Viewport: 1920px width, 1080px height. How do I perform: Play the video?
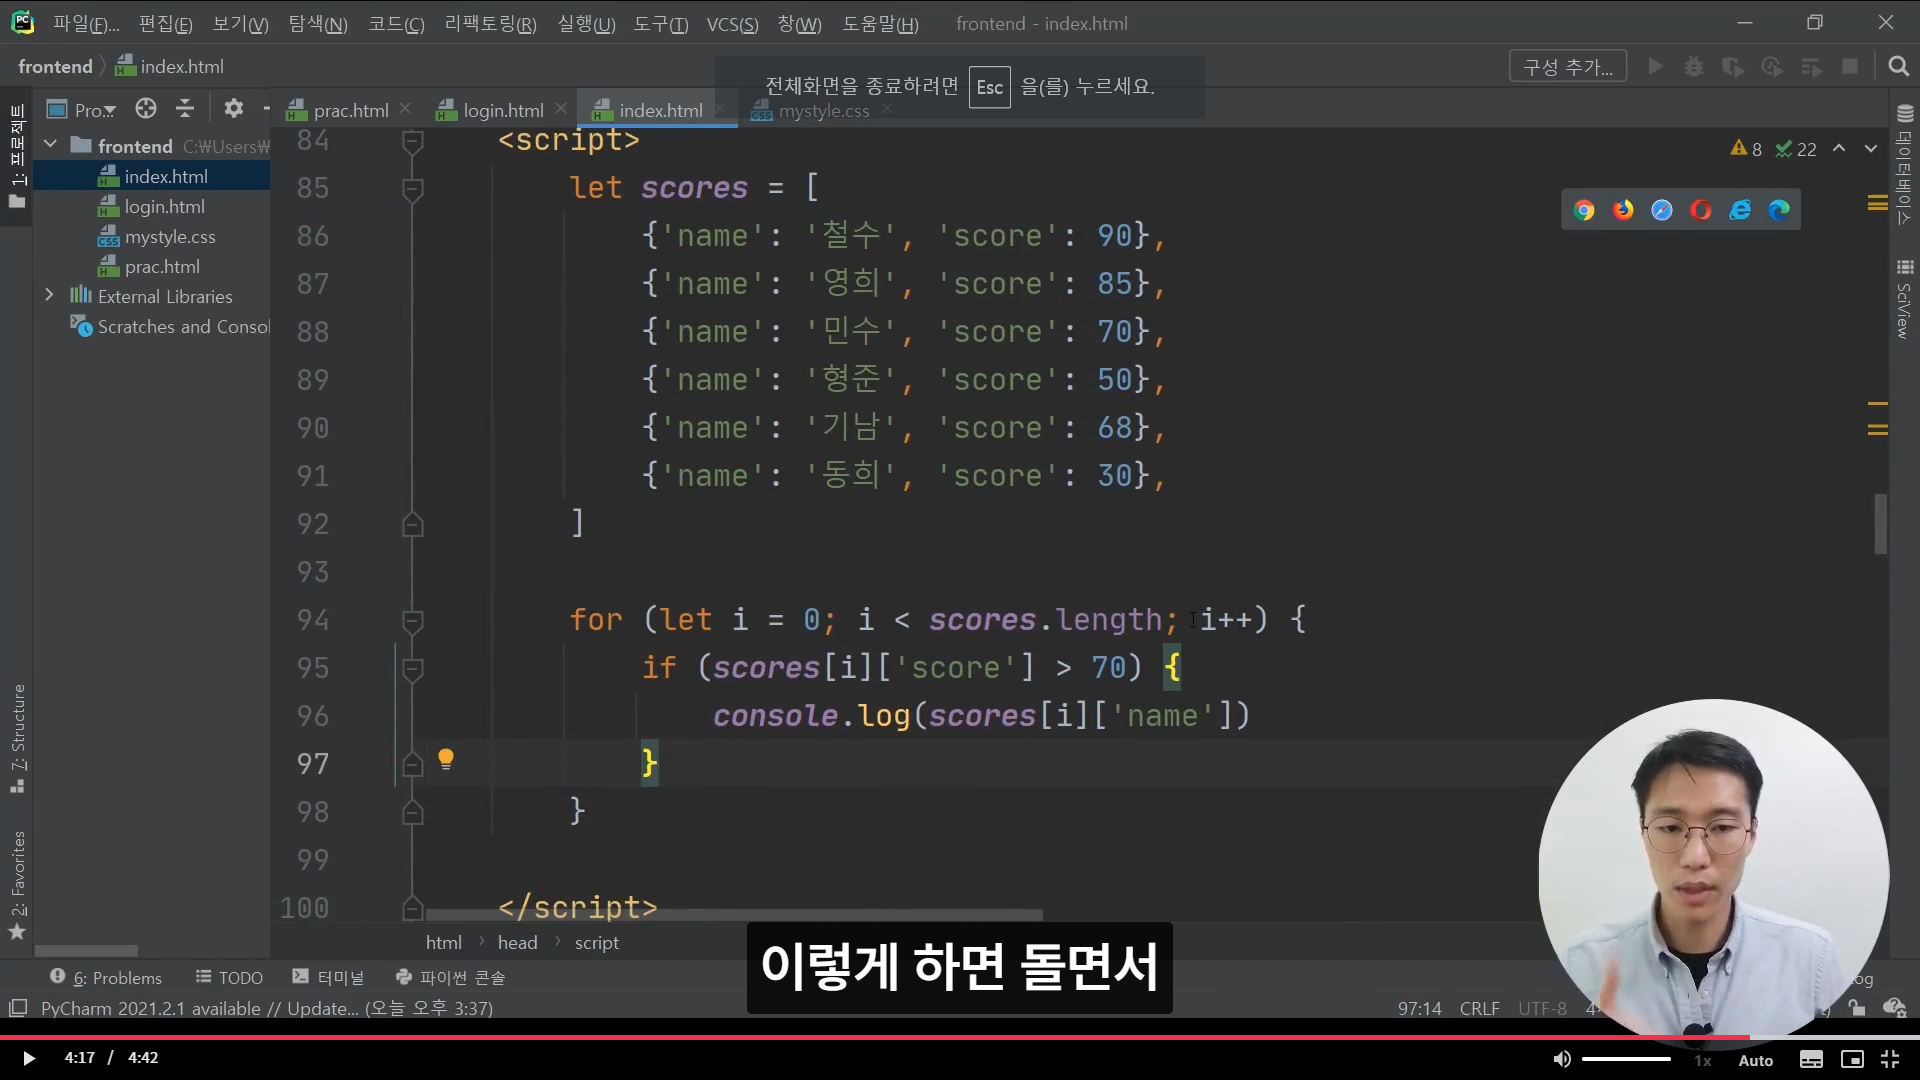[29, 1058]
